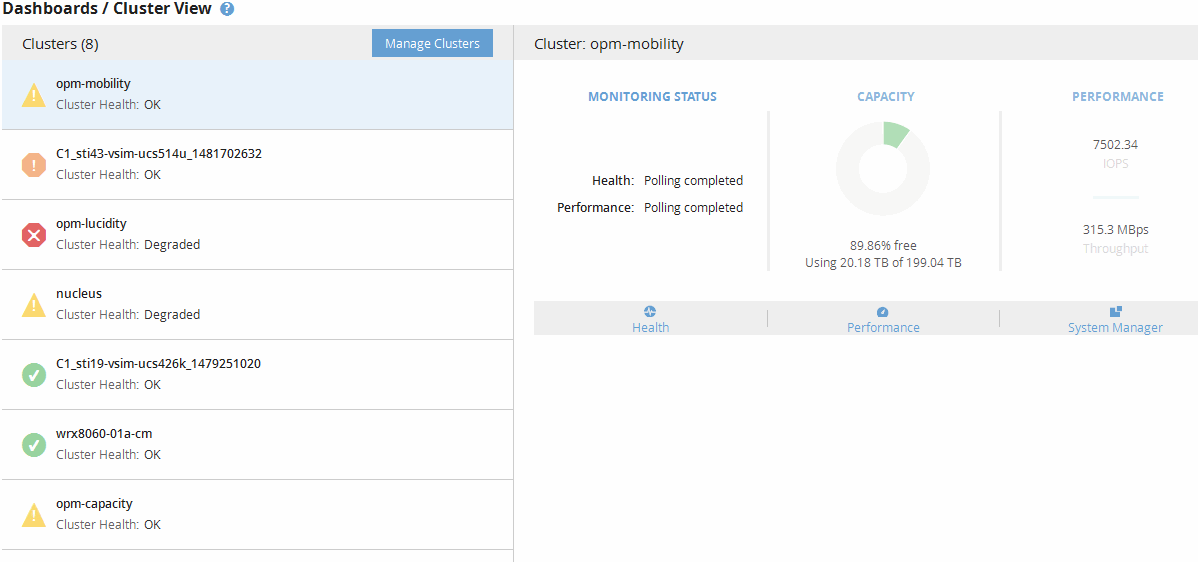Launch System Manager link
1198x562 pixels.
[1115, 328]
